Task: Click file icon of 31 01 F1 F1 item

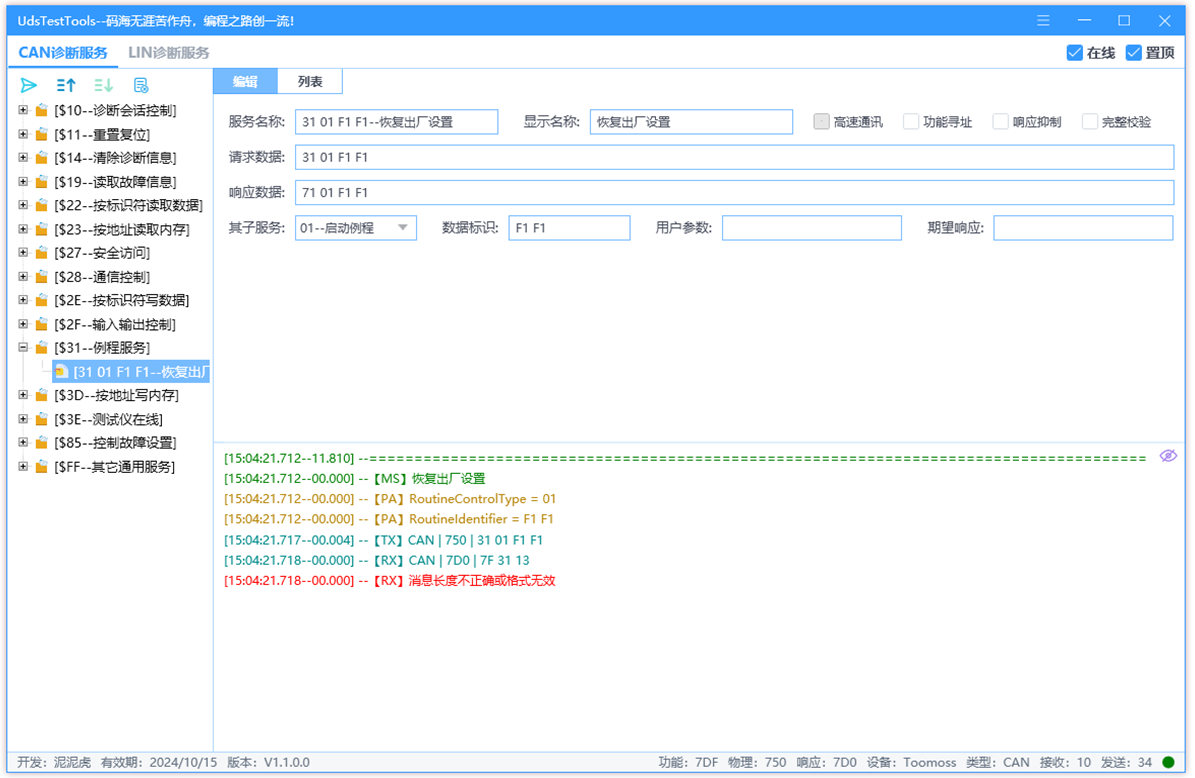Action: [x=62, y=372]
